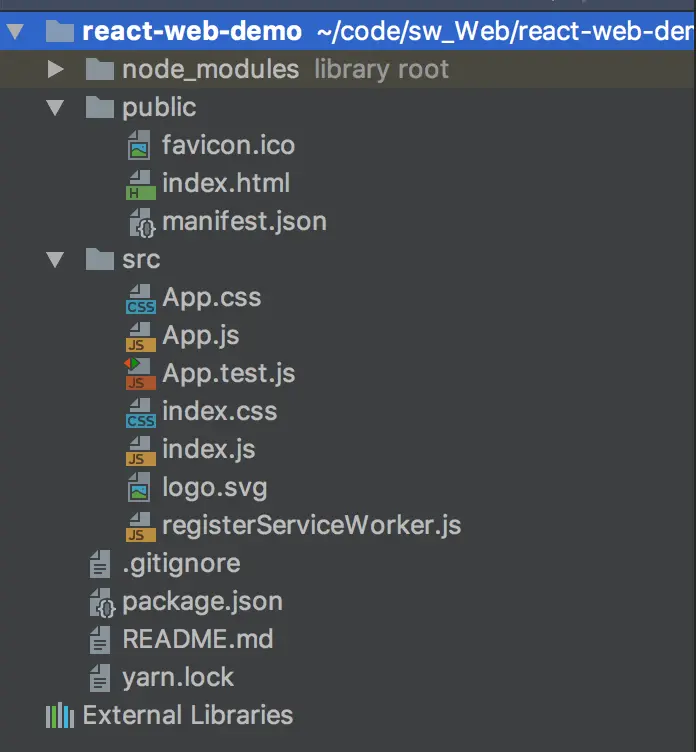This screenshot has width=696, height=752.
Task: Click the logo.svg image icon
Action: (140, 488)
